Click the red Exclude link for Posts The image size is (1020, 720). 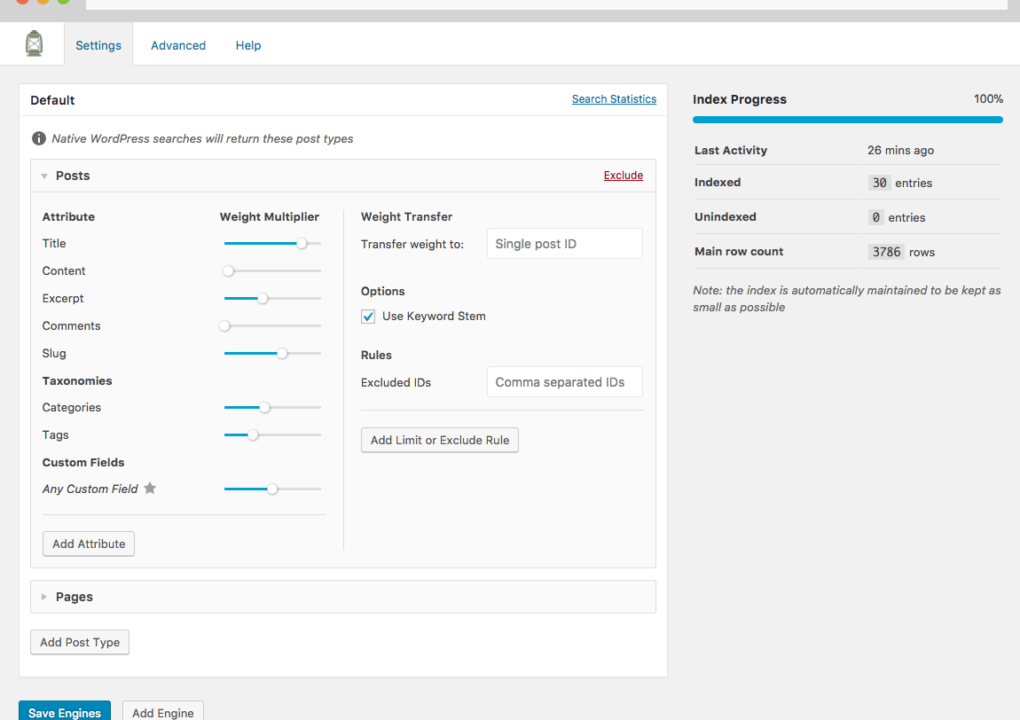(623, 175)
